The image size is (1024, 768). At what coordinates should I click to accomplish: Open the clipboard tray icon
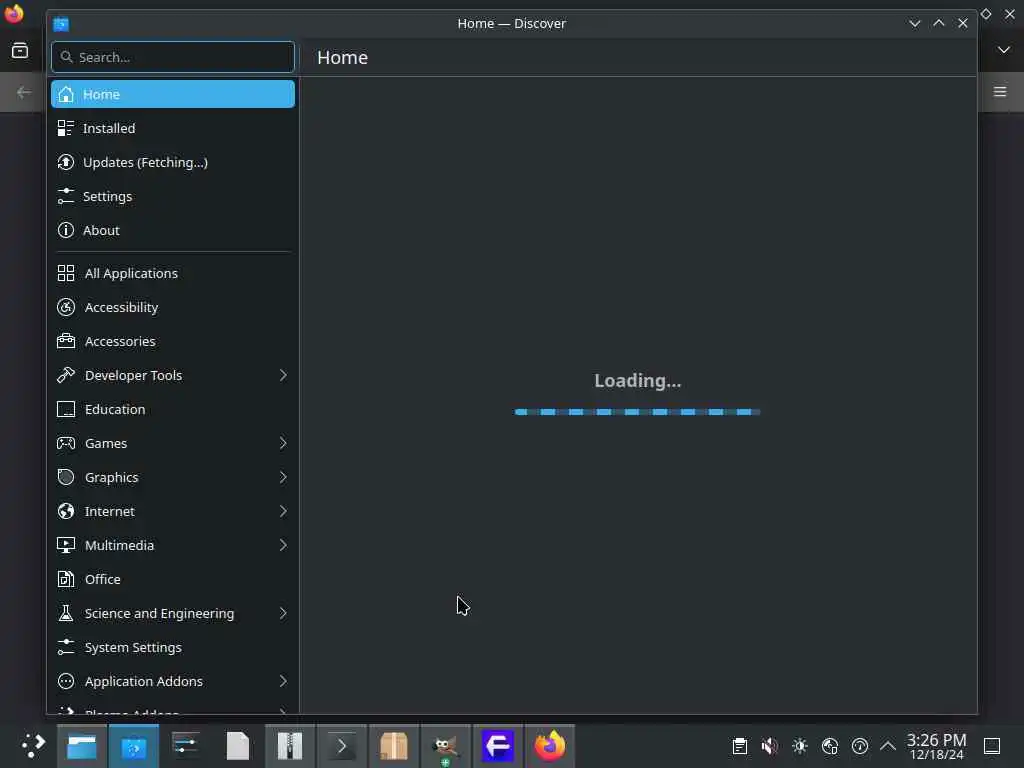click(x=739, y=746)
